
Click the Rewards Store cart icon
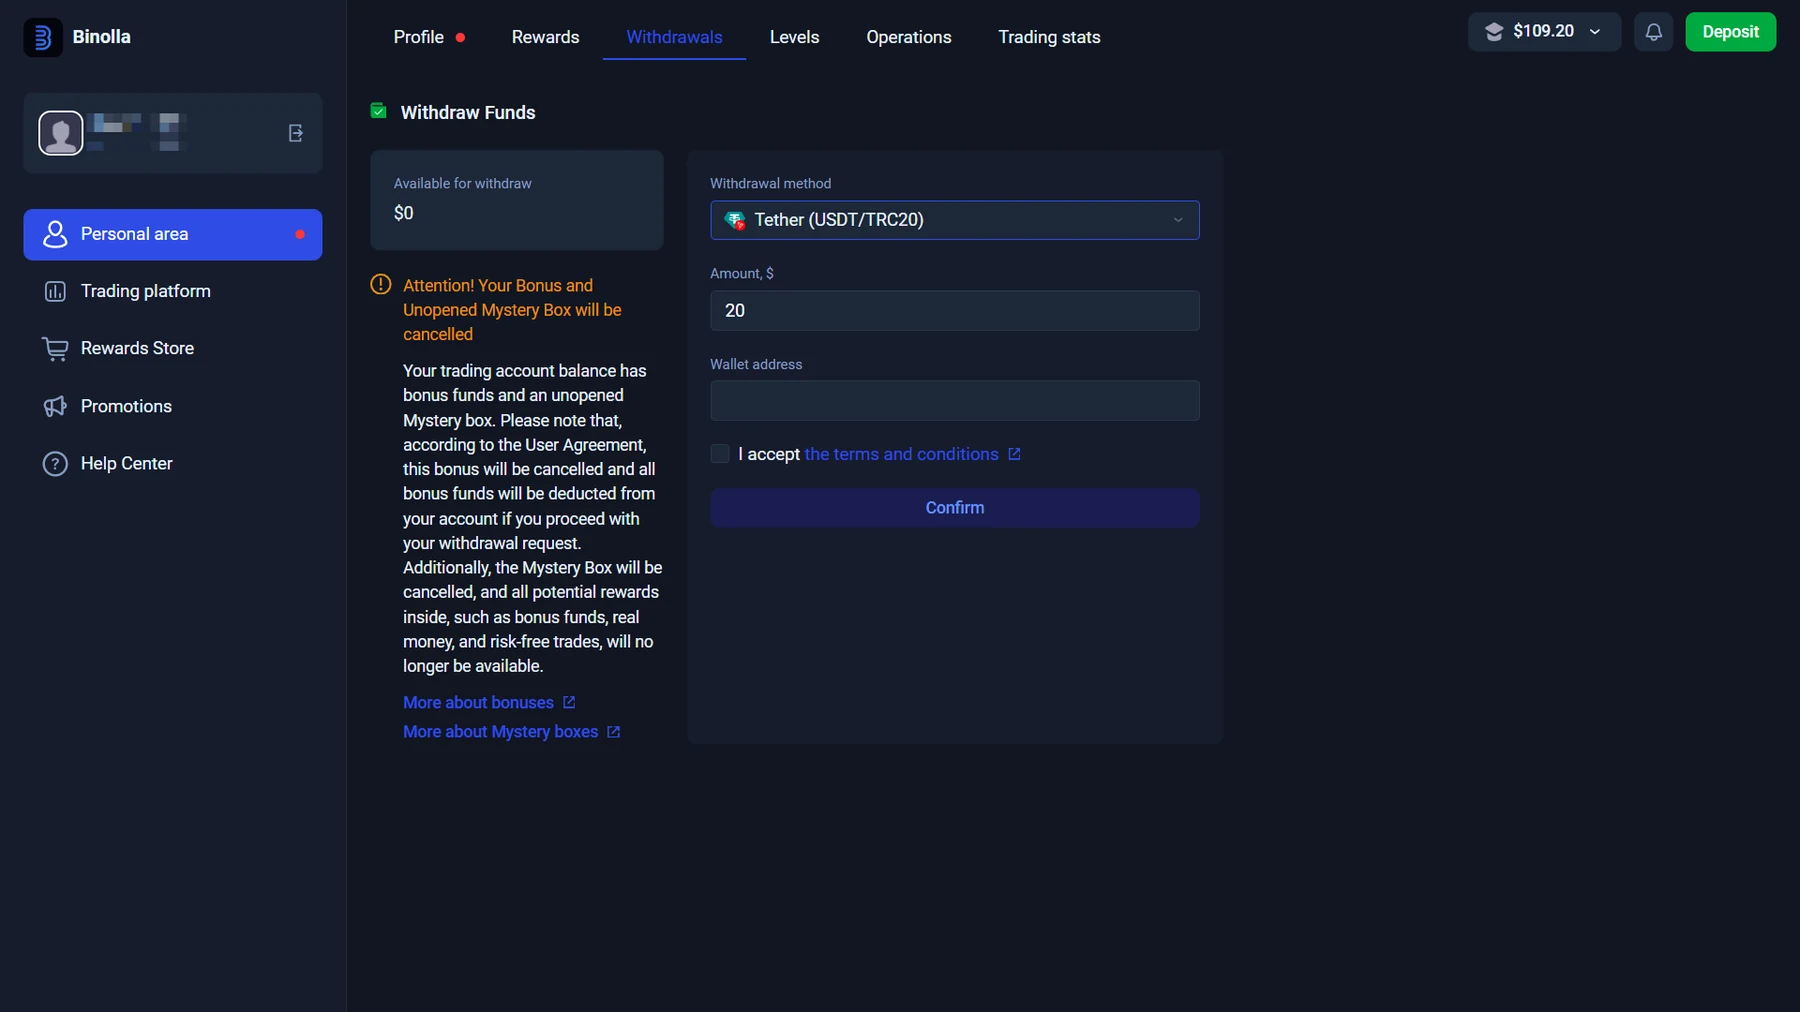[55, 349]
